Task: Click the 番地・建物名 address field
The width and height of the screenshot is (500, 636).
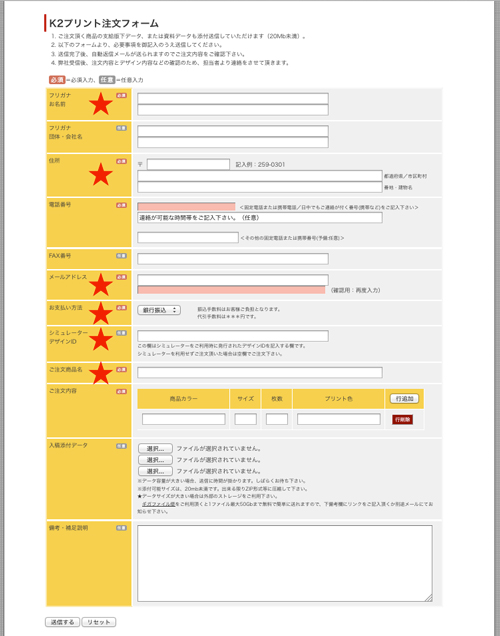Action: 260,187
